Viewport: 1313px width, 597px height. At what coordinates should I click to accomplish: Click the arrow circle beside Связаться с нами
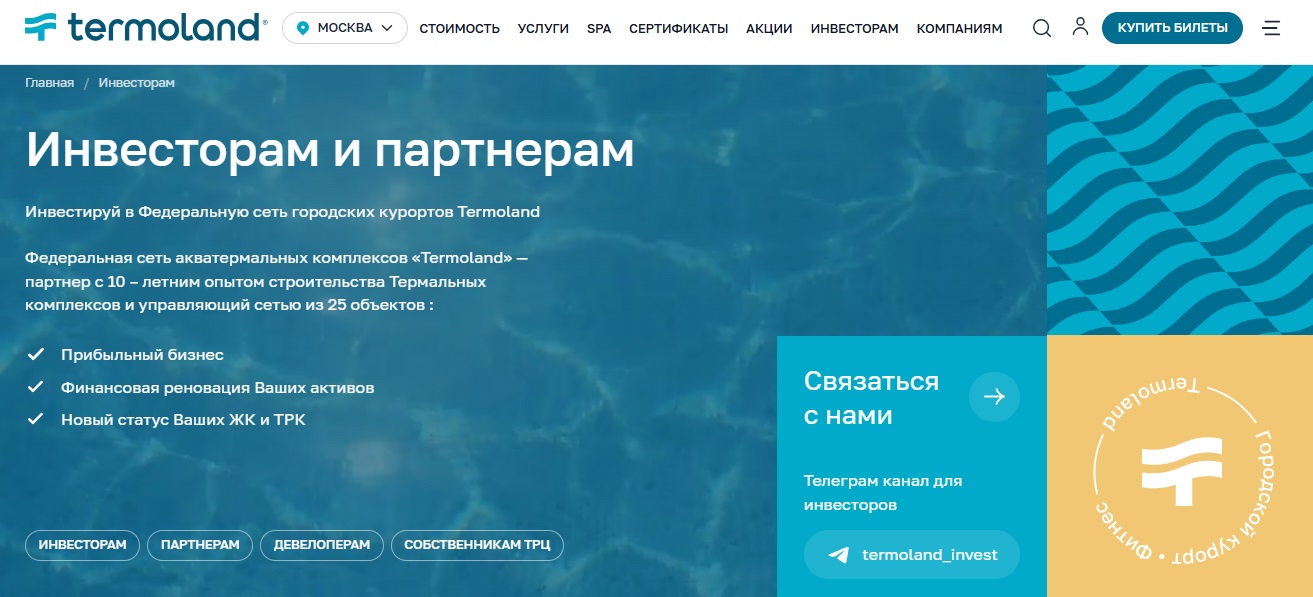994,397
